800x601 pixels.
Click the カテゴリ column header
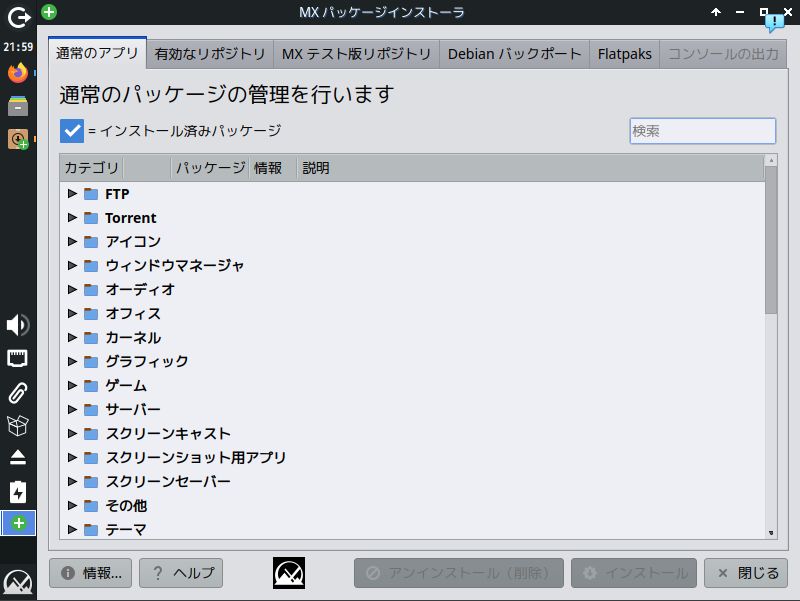click(92, 168)
